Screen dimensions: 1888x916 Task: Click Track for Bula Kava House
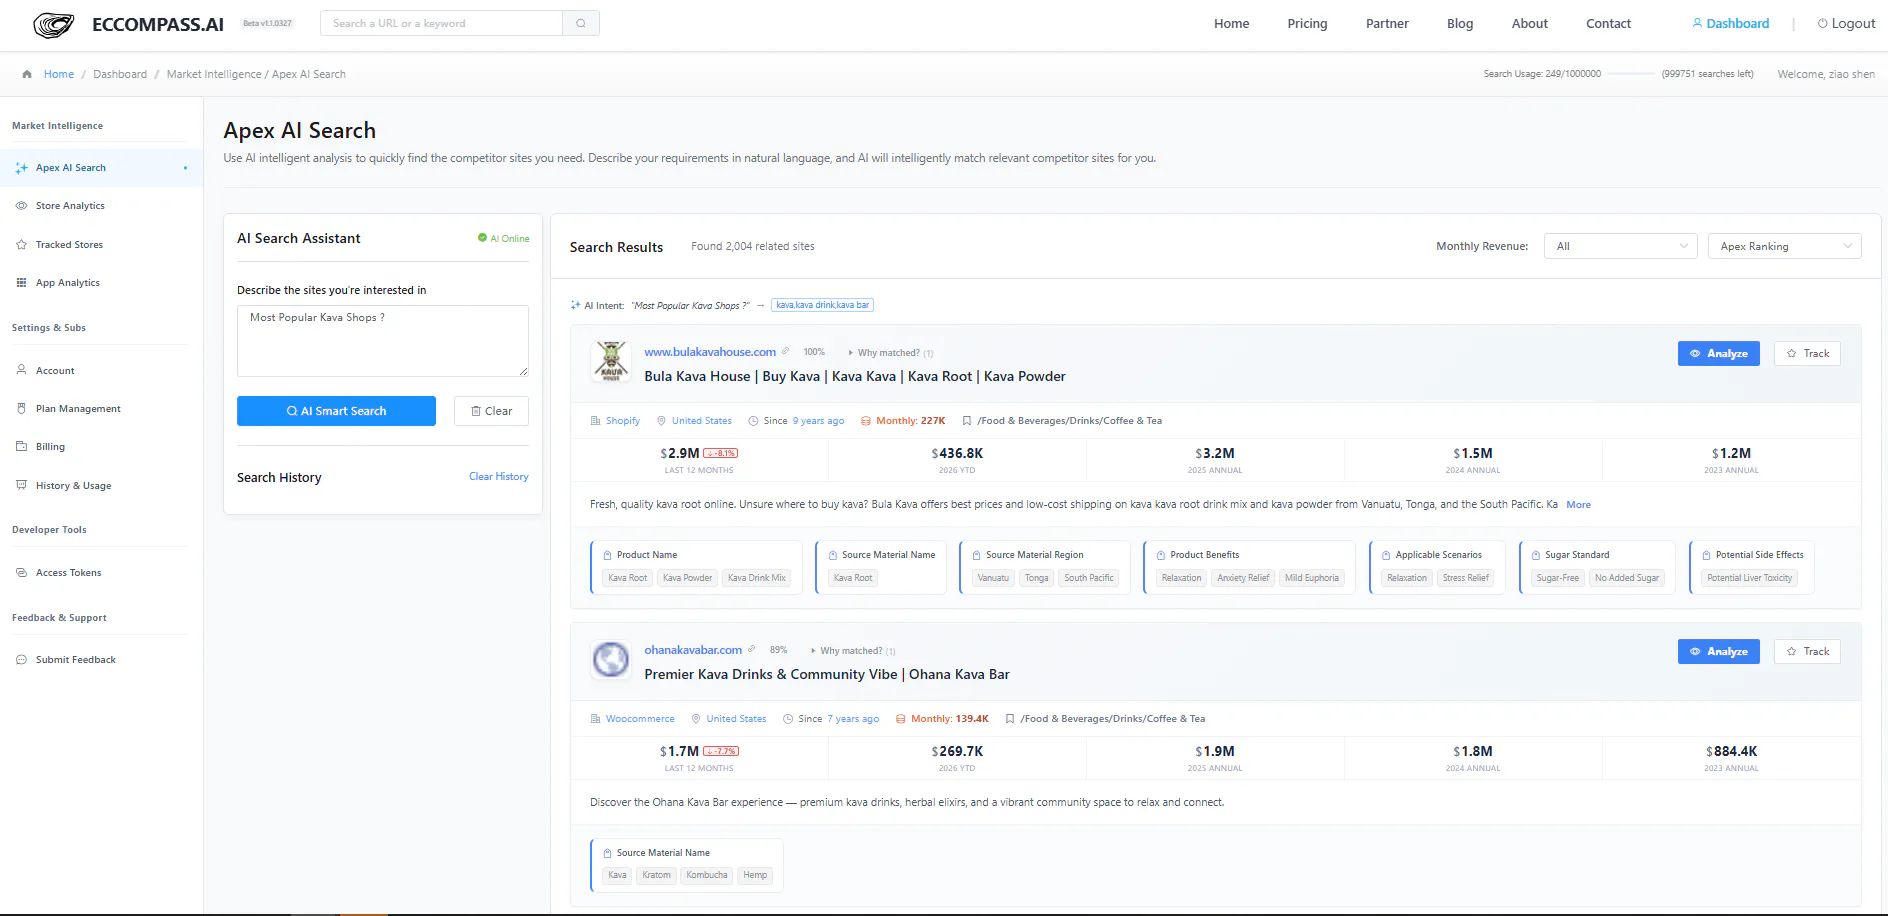click(1807, 353)
